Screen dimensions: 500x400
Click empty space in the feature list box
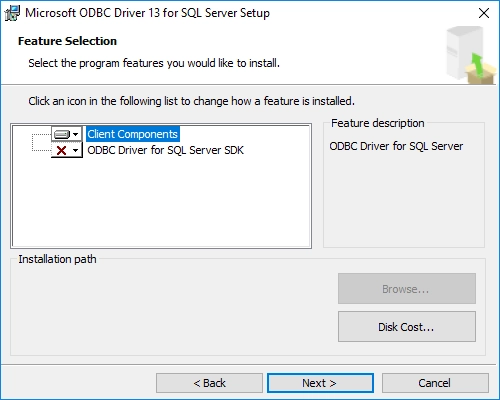[x=161, y=203]
